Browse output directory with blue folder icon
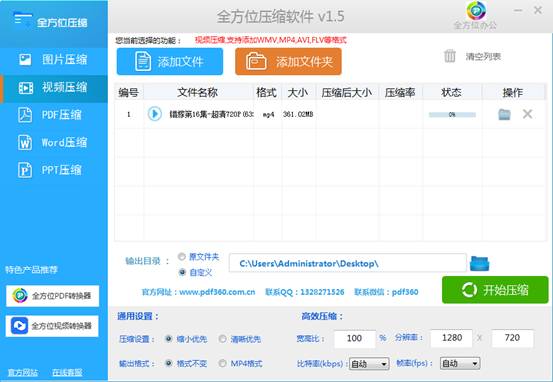 [x=480, y=263]
